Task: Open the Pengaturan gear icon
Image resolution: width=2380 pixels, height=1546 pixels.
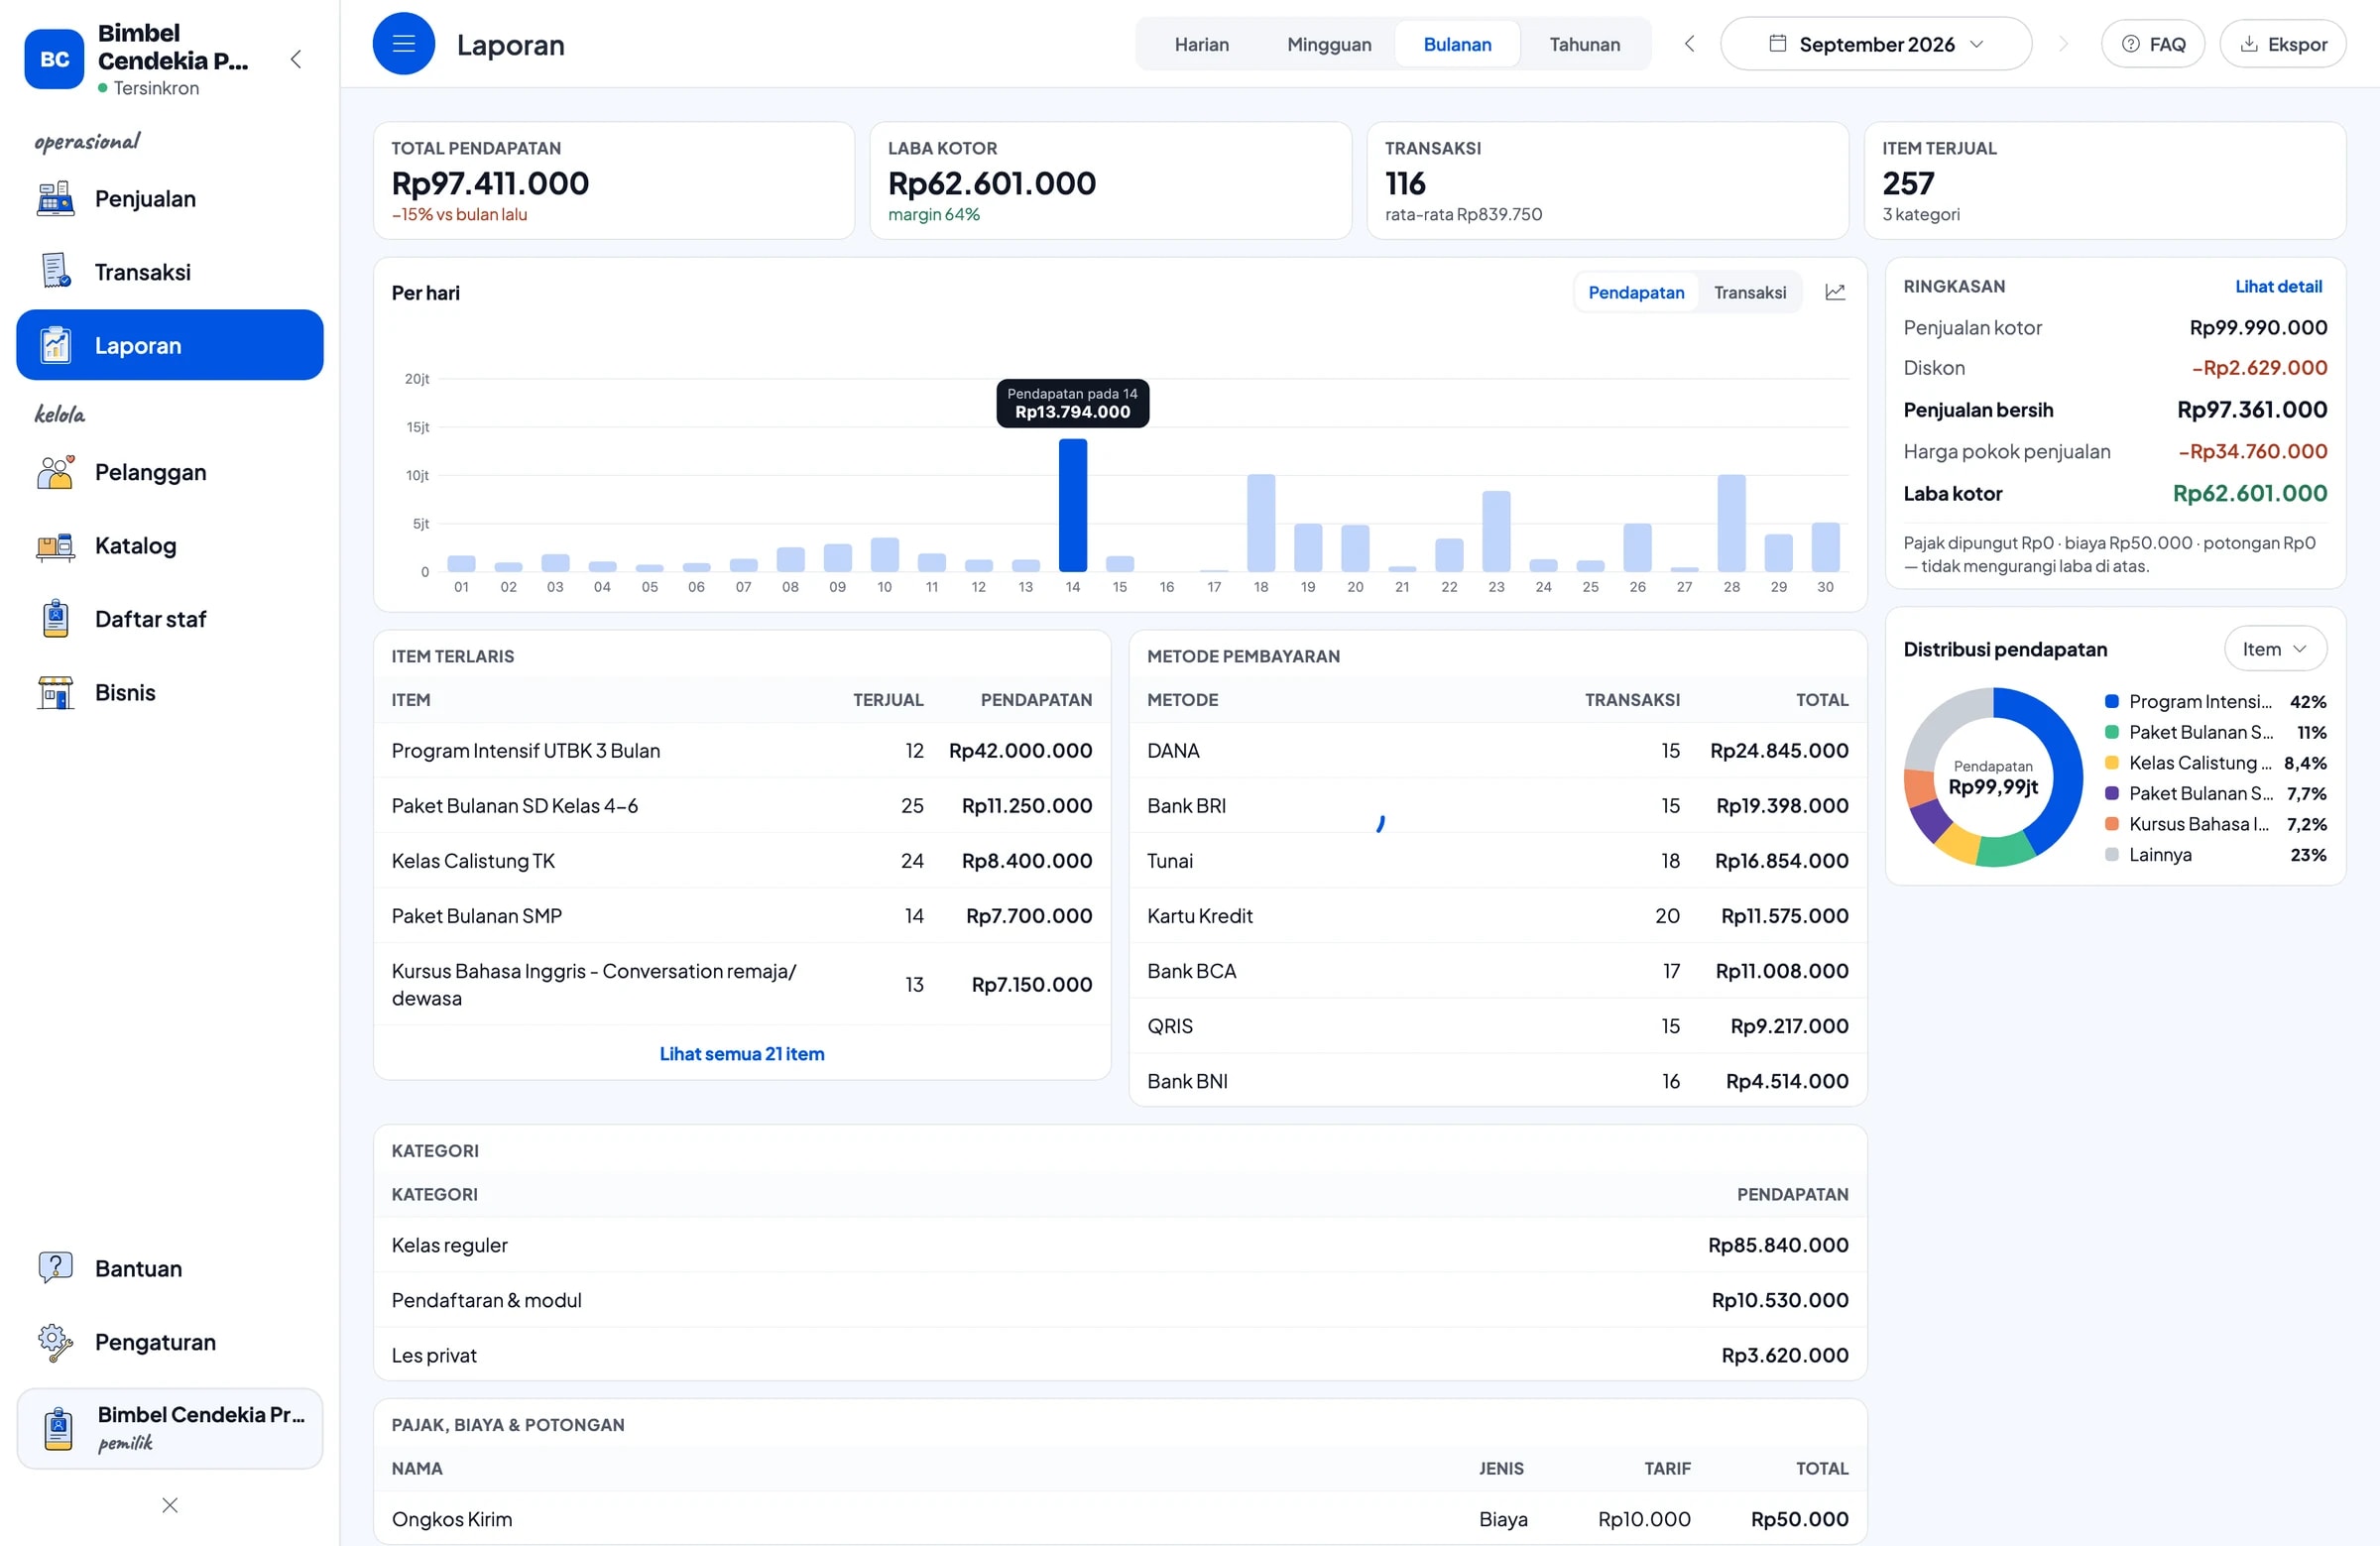Action: tap(55, 1342)
